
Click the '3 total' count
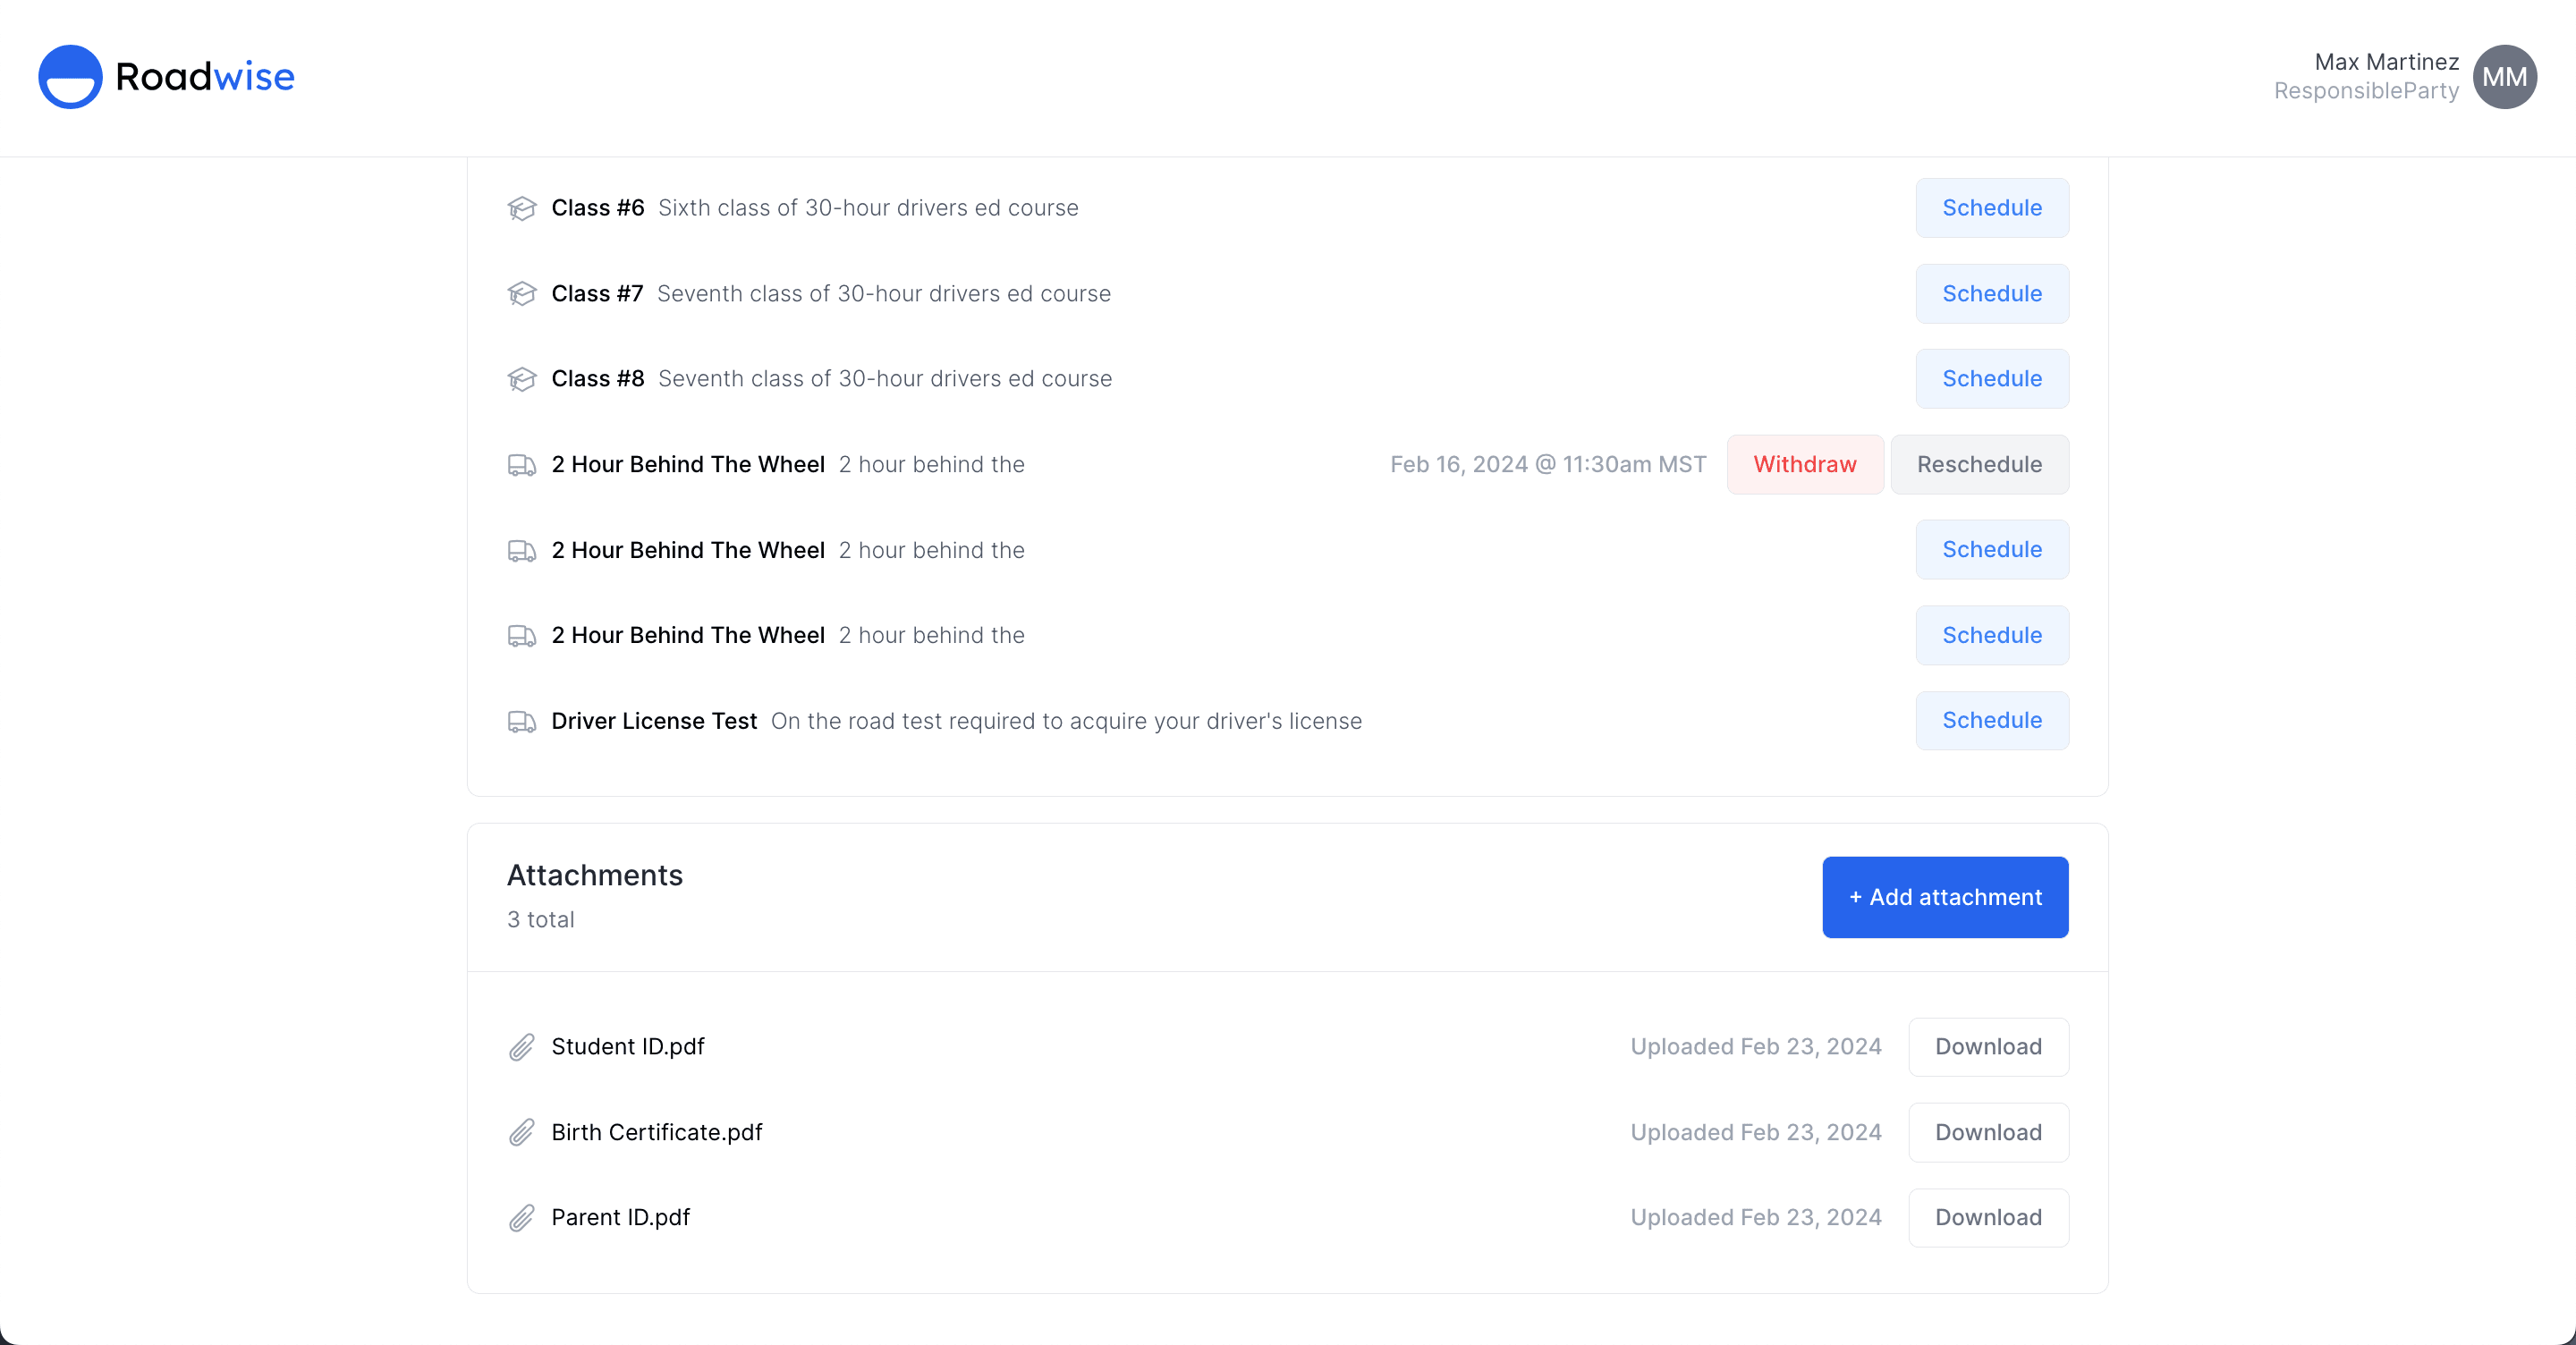pos(541,920)
